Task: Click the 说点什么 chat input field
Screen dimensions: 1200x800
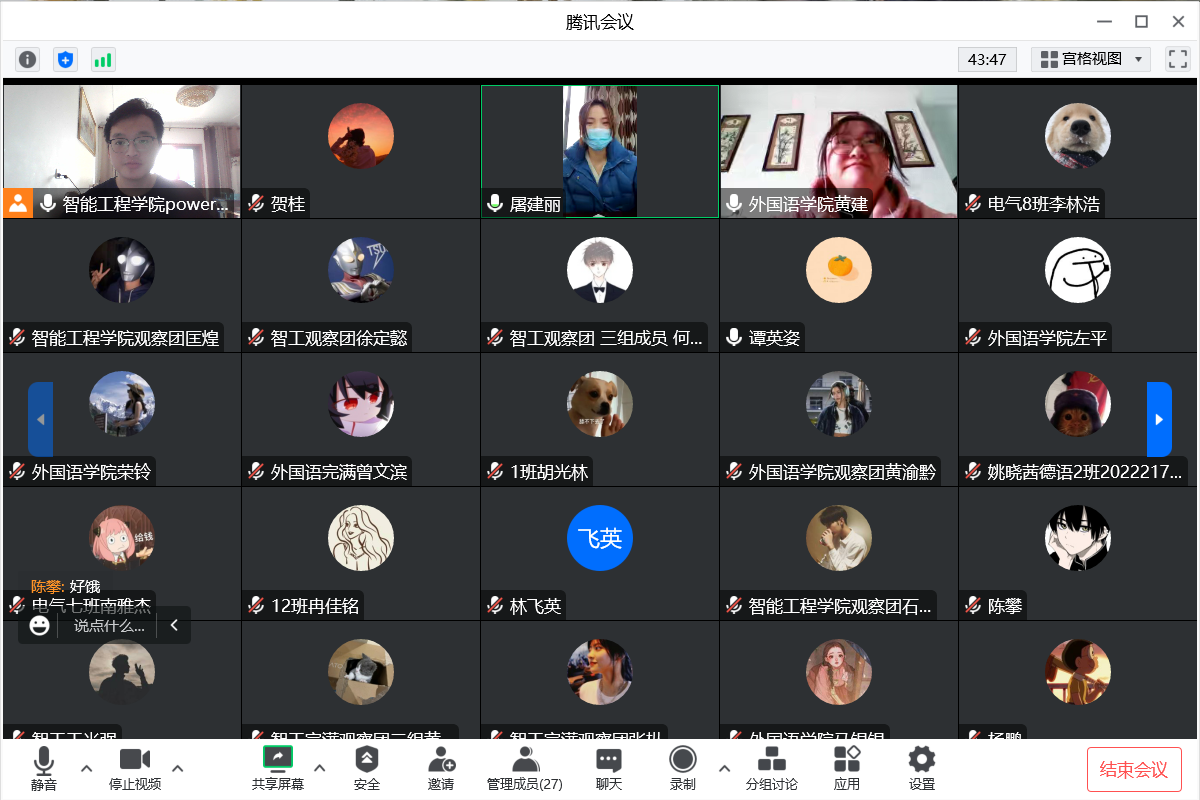Action: [x=109, y=626]
